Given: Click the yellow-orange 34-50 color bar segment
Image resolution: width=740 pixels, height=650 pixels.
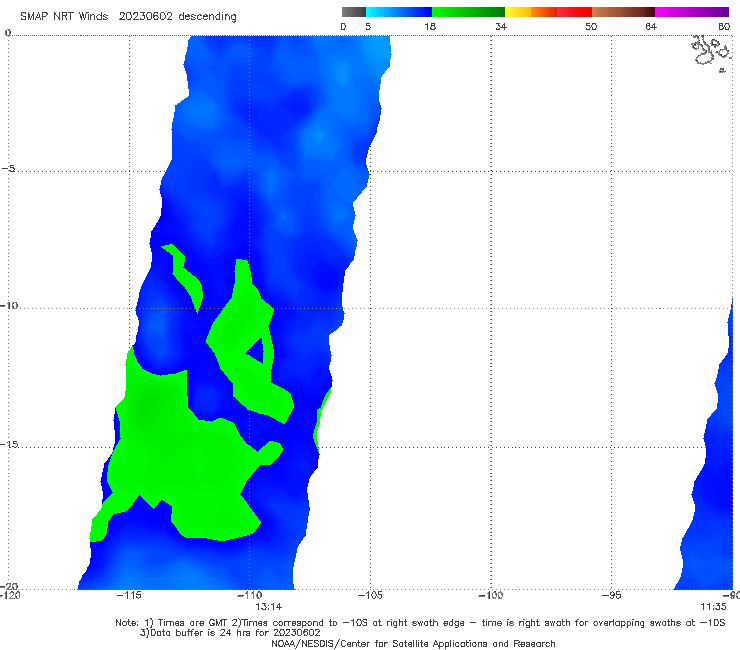Looking at the screenshot, I should [x=548, y=12].
